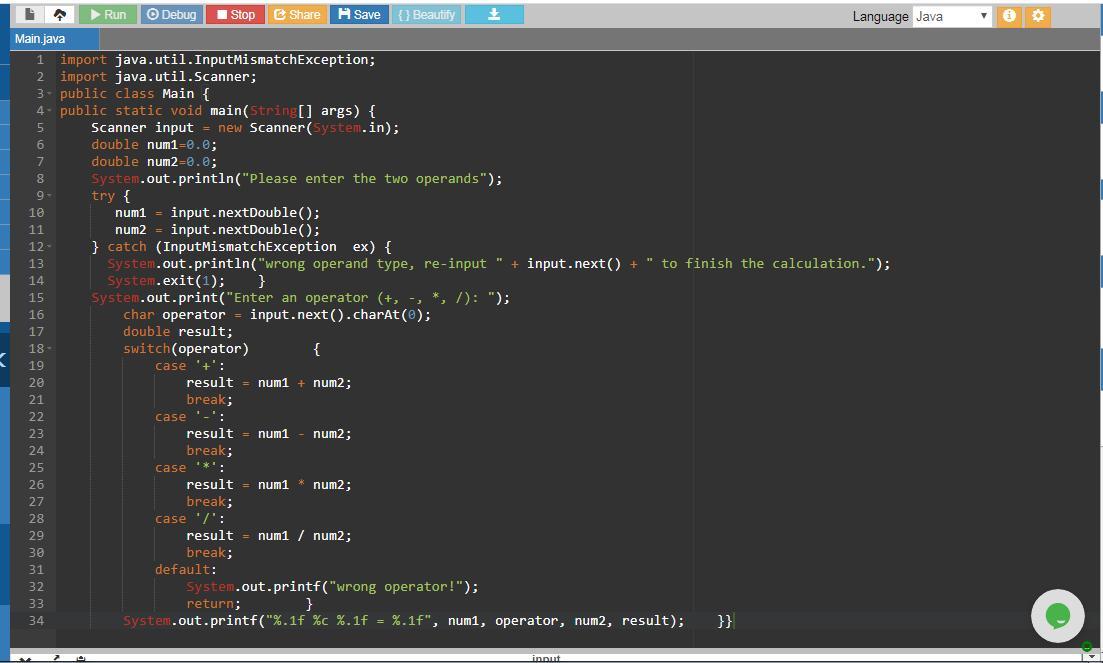Click the upload file cloud icon
Image resolution: width=1103 pixels, height=663 pixels.
tap(59, 15)
